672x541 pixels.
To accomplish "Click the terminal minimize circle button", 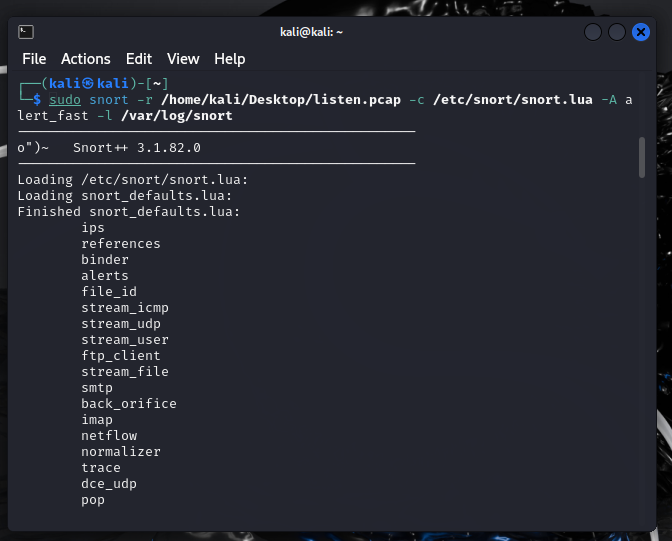I will point(593,32).
